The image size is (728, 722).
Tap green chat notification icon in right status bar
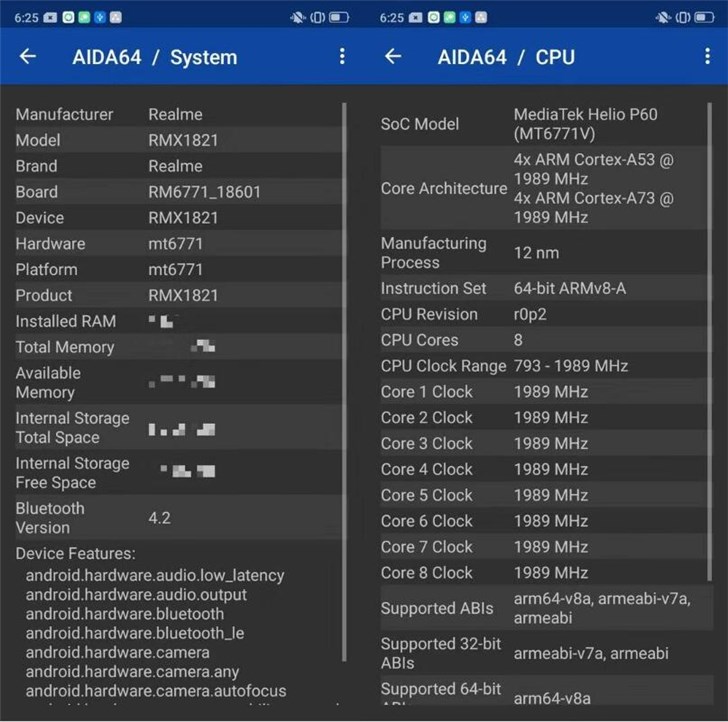[449, 18]
